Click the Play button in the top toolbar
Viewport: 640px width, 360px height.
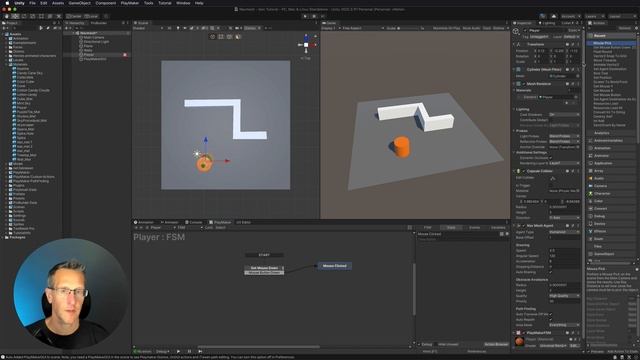click(x=305, y=16)
